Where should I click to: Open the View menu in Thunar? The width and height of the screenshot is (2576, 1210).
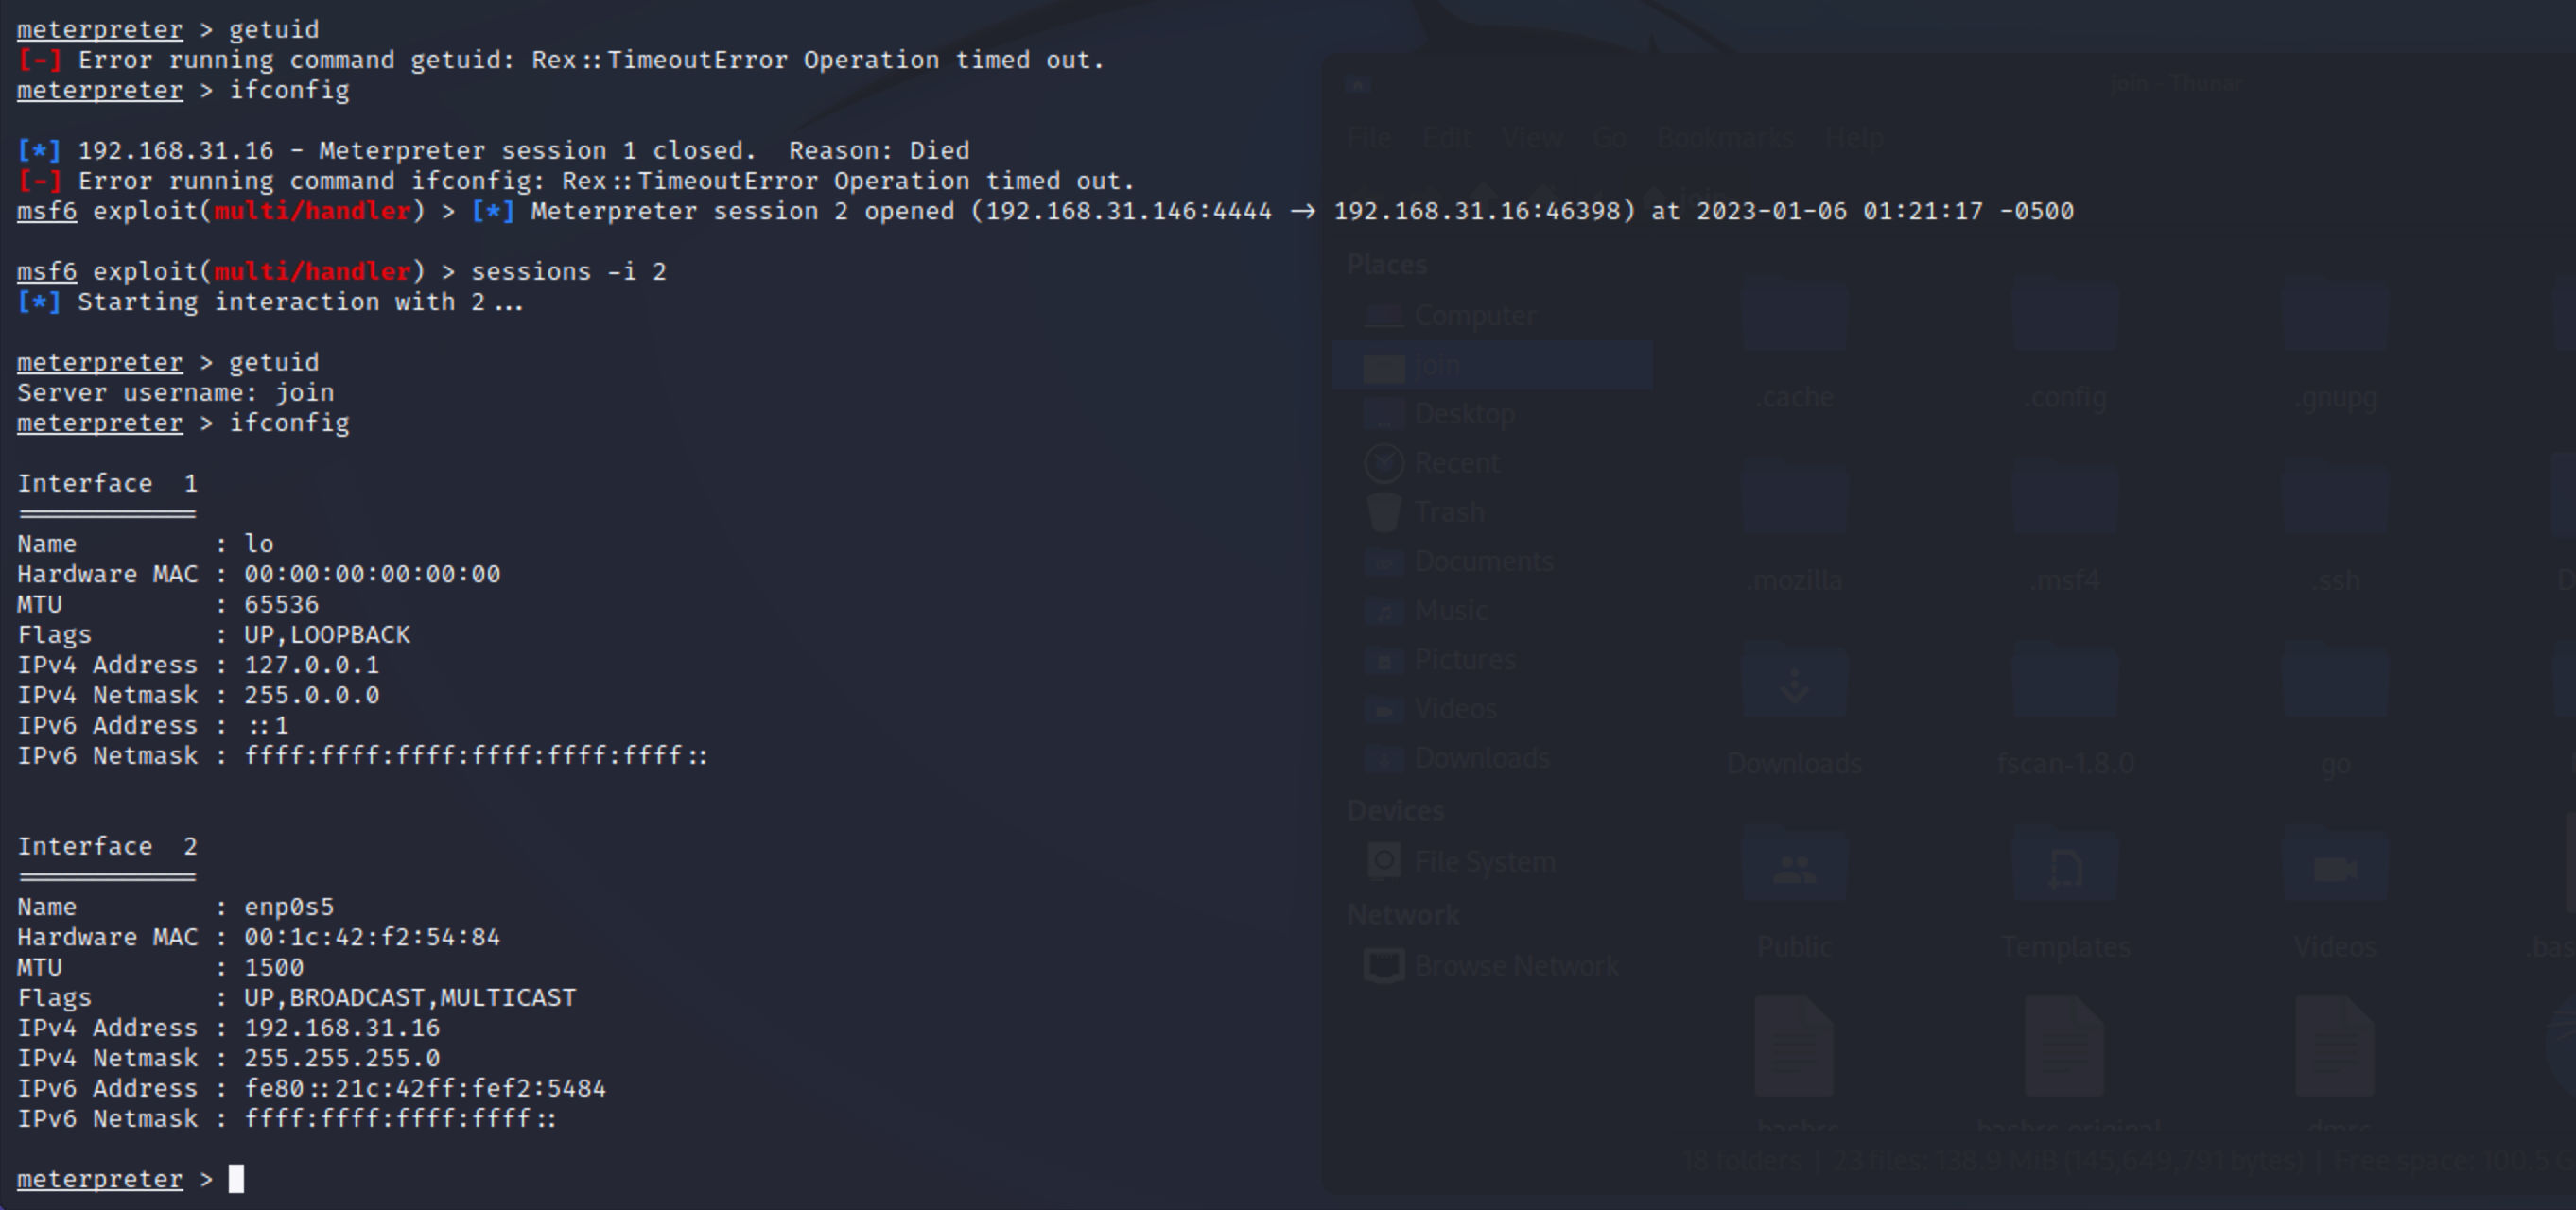point(1532,138)
